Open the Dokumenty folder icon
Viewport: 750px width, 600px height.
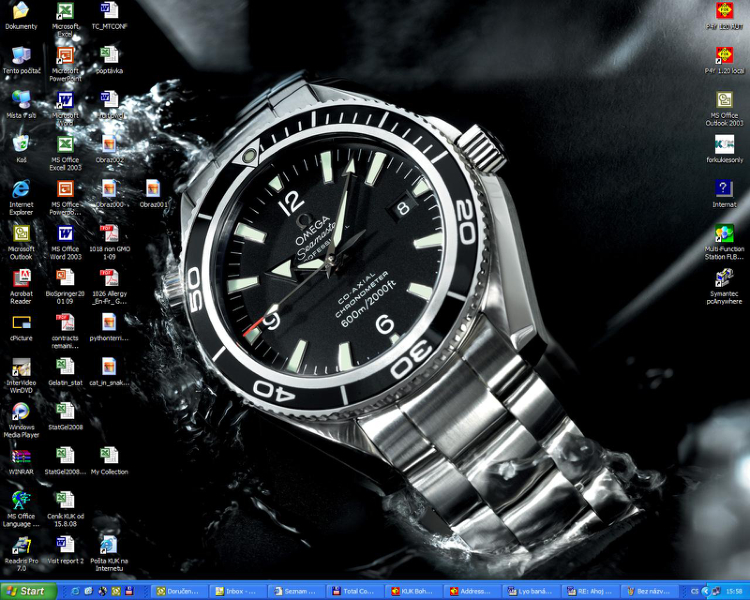click(21, 12)
